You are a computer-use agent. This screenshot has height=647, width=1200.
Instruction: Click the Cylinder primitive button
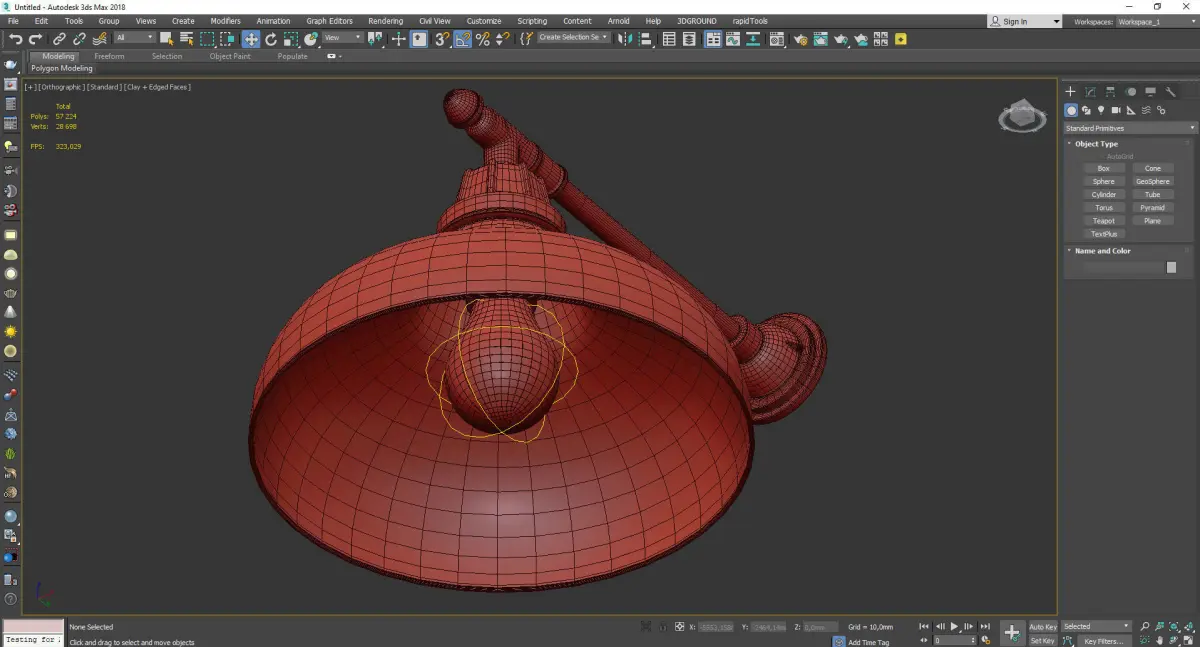tap(1103, 194)
